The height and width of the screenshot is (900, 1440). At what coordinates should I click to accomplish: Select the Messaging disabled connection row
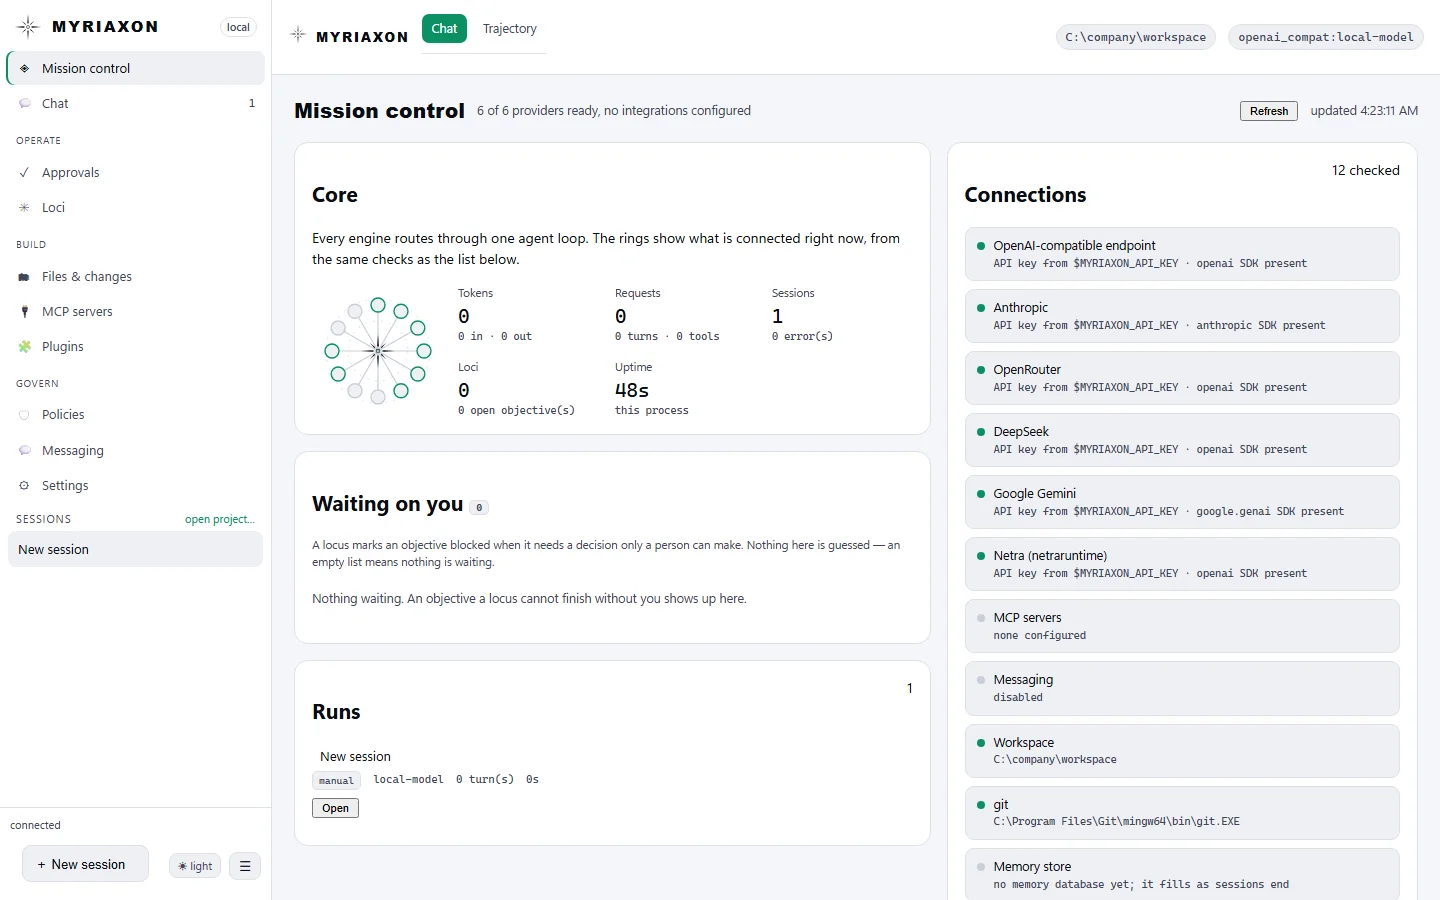click(x=1182, y=688)
